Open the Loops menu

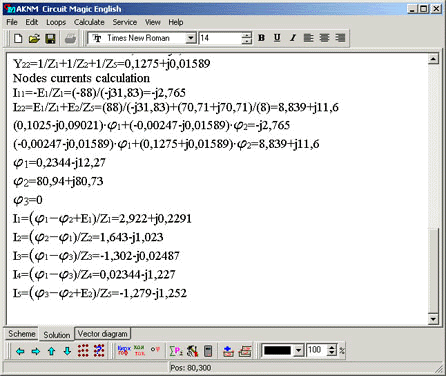56,22
